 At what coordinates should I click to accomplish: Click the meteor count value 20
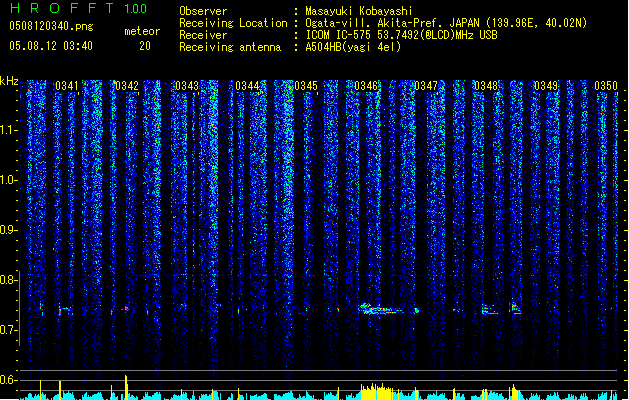[145, 46]
